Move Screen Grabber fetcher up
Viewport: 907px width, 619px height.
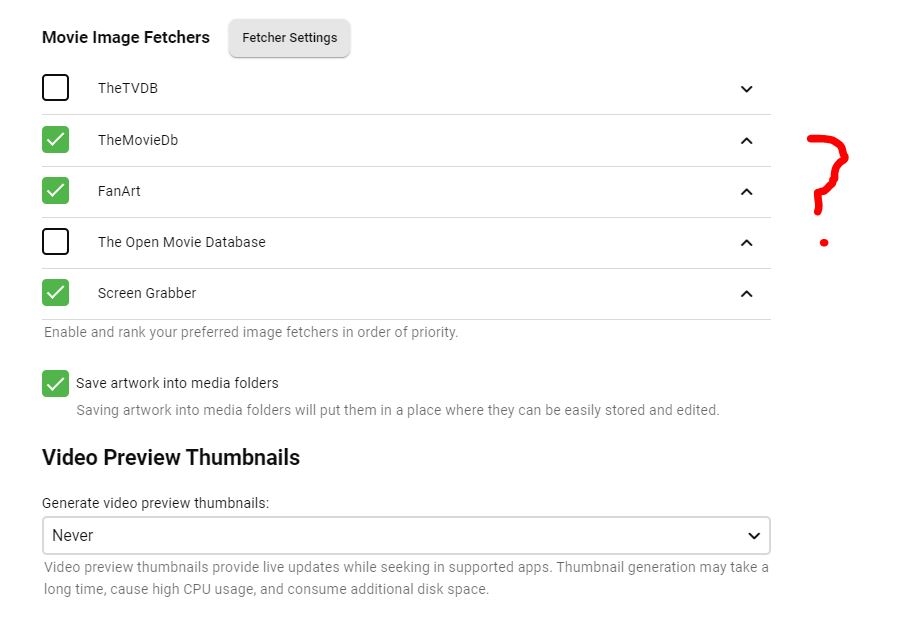(x=746, y=294)
